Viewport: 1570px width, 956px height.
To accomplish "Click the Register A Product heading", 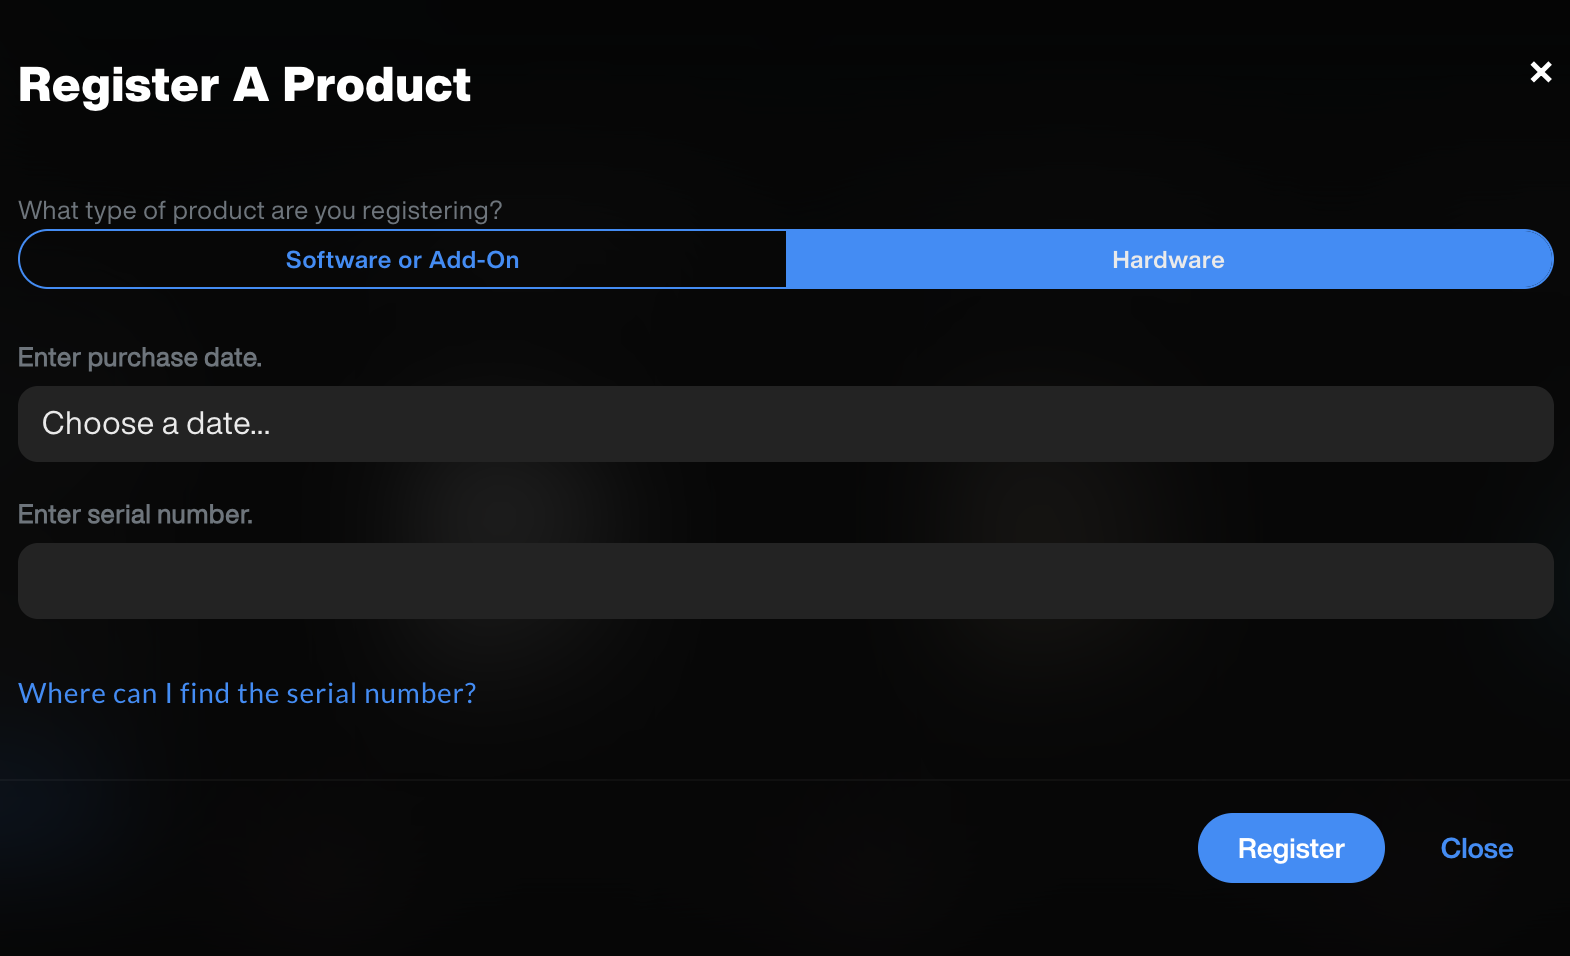I will 245,86.
